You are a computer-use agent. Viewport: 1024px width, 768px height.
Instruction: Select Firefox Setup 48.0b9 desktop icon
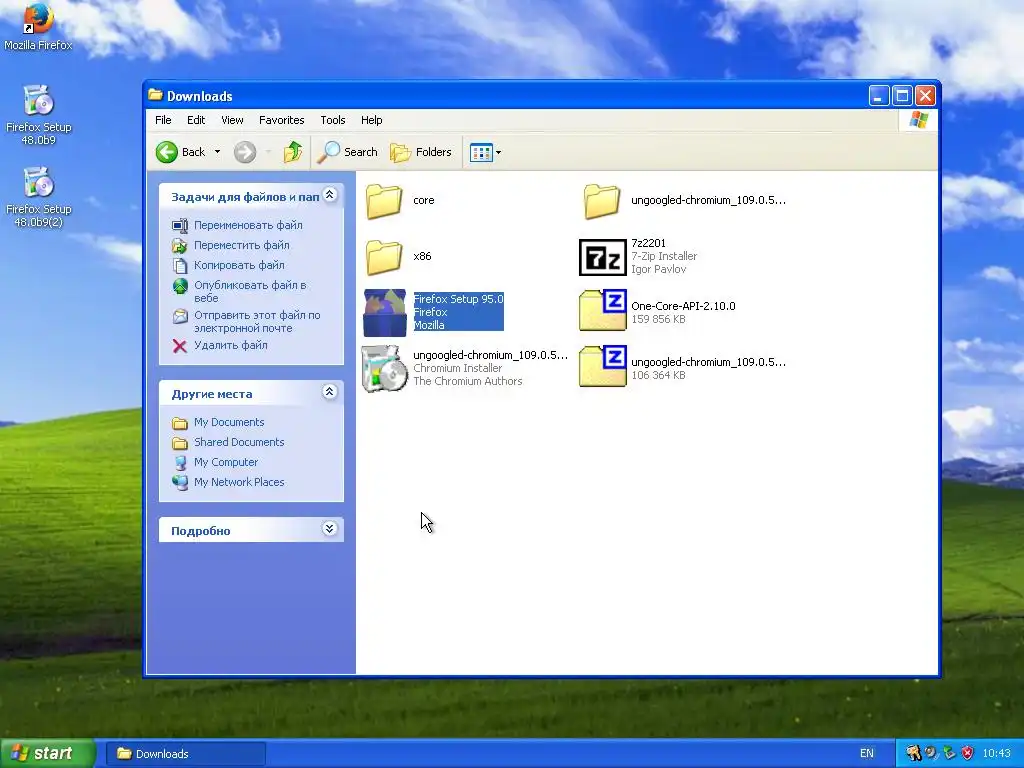(x=39, y=115)
